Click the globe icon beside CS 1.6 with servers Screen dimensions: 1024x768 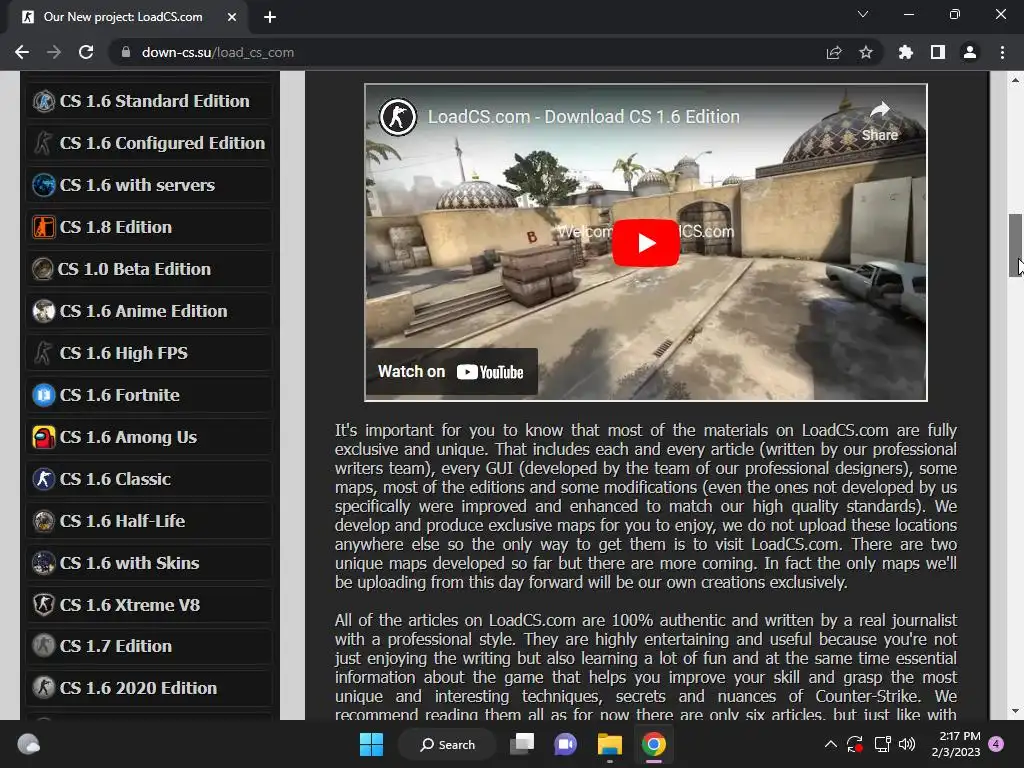(44, 185)
